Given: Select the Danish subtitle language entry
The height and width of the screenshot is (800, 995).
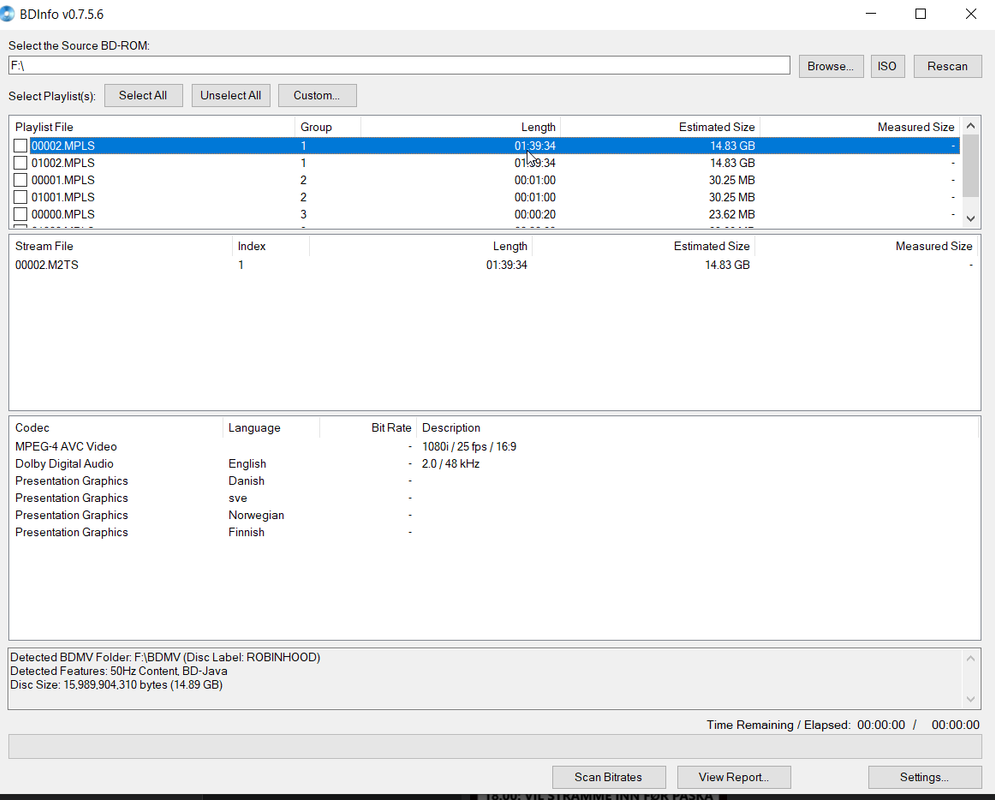Looking at the screenshot, I should pos(246,481).
